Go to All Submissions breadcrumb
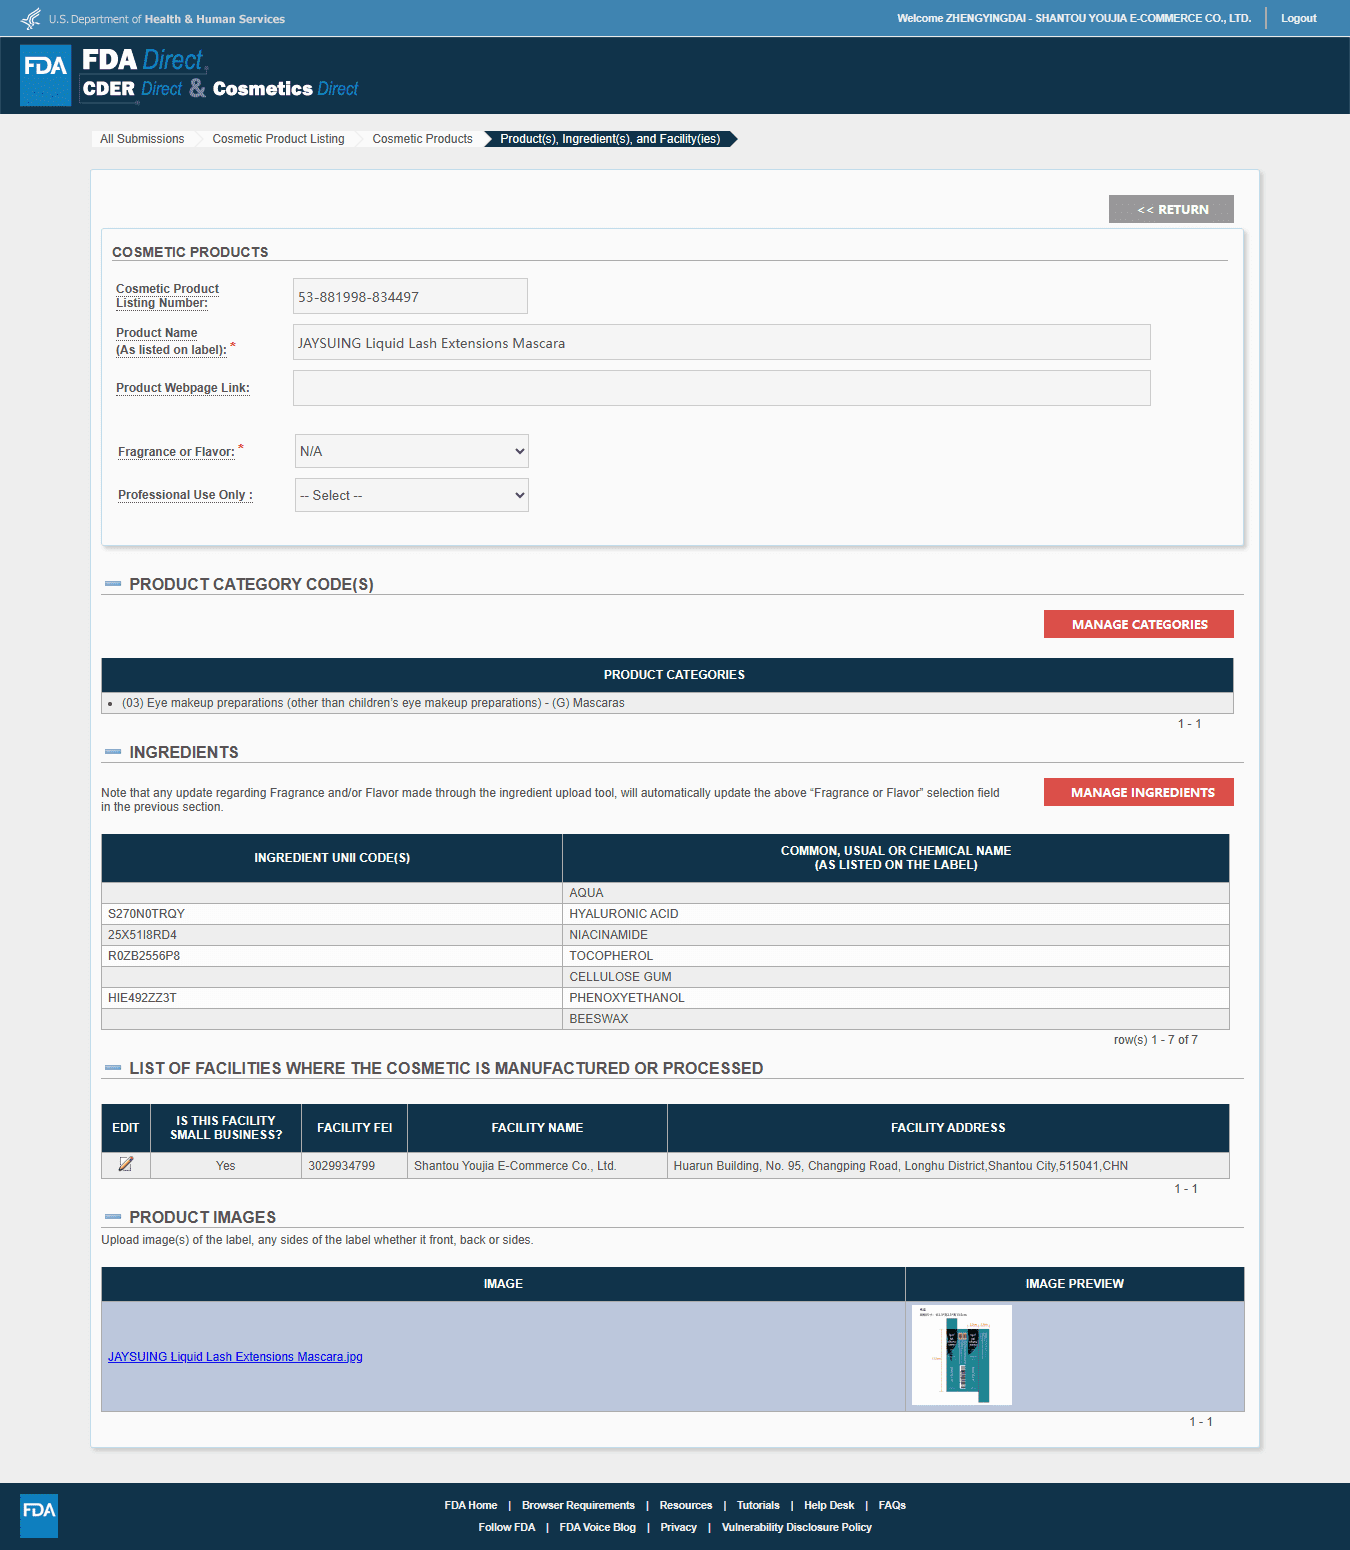Image resolution: width=1350 pixels, height=1550 pixels. coord(142,139)
